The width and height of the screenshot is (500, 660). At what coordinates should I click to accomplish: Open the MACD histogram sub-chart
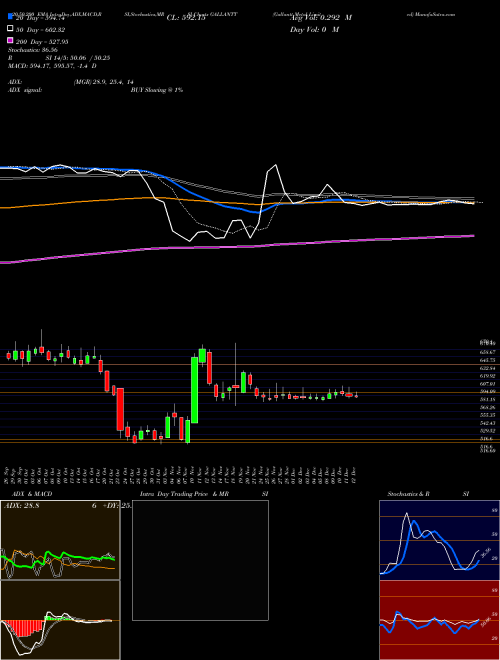coord(60,620)
